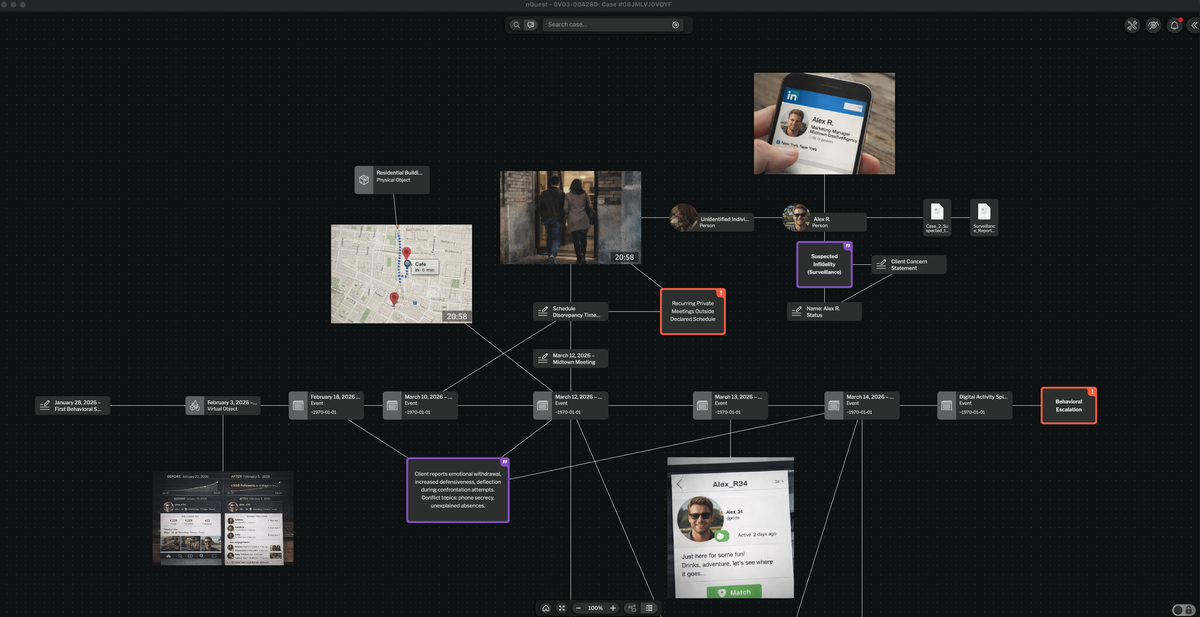Open the Alex R. LinkedIn photo thumbnail
The width and height of the screenshot is (1200, 617).
[x=824, y=123]
